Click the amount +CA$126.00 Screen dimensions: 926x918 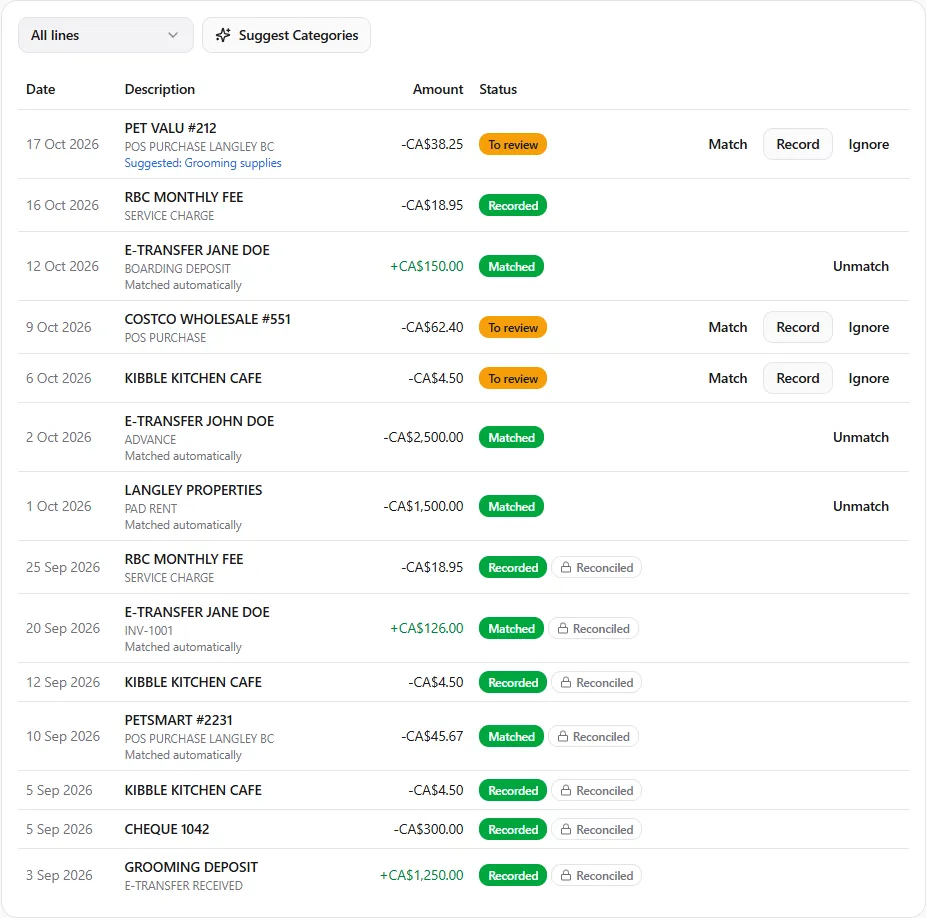(426, 629)
